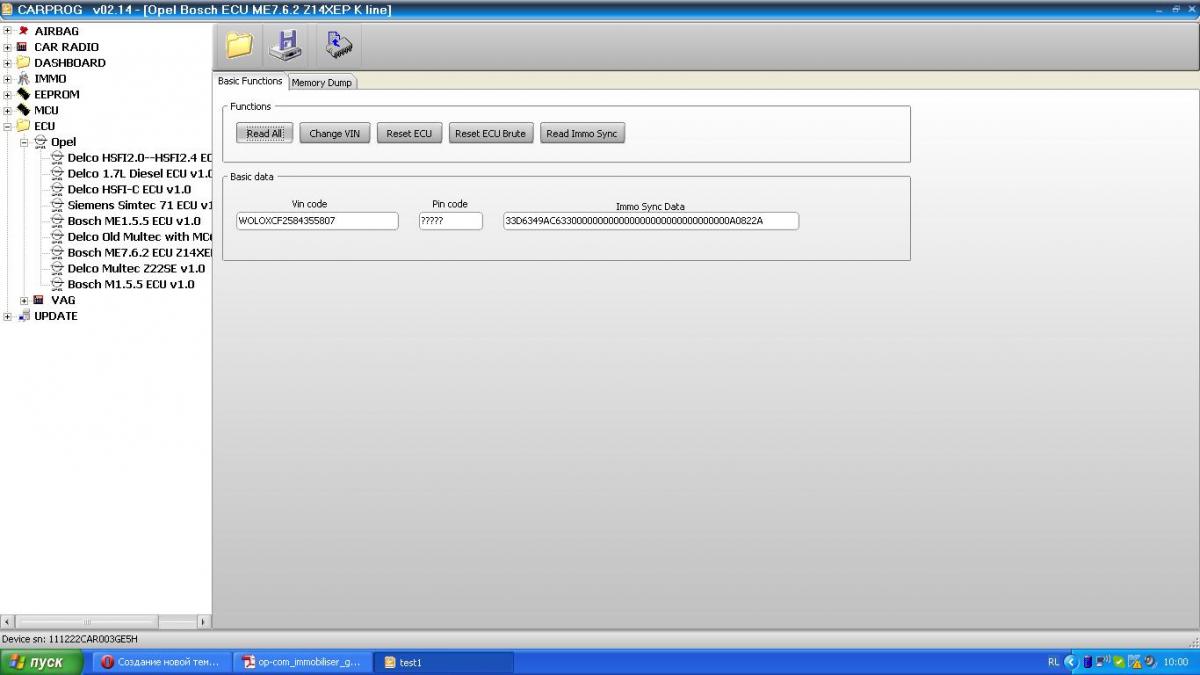Expand the MCU tree node
The width and height of the screenshot is (1200, 675).
pos(8,111)
